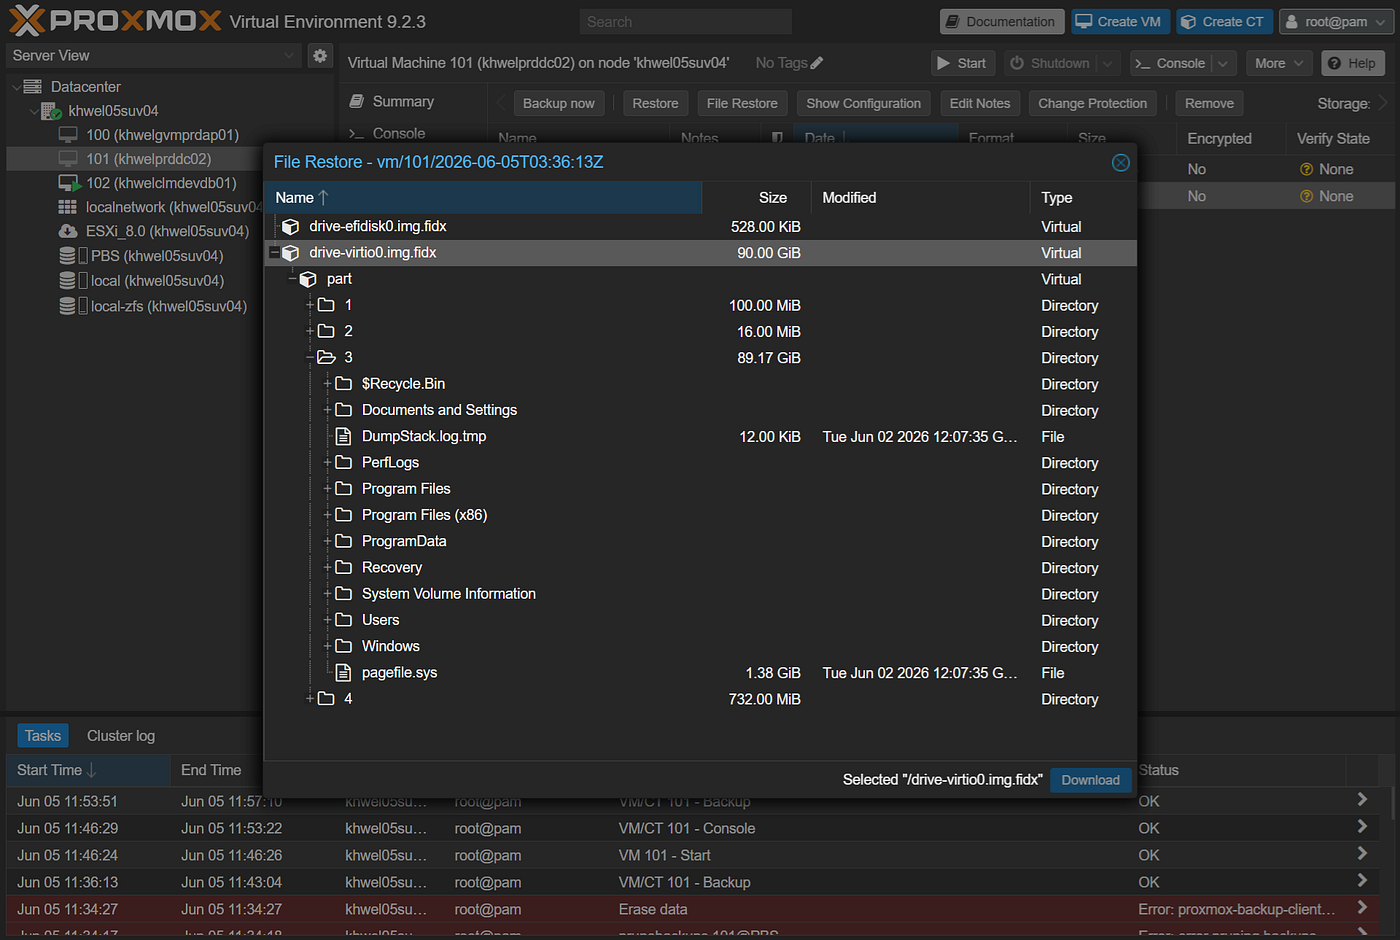Expand partition folder 2
This screenshot has height=940, width=1400.
coord(310,331)
